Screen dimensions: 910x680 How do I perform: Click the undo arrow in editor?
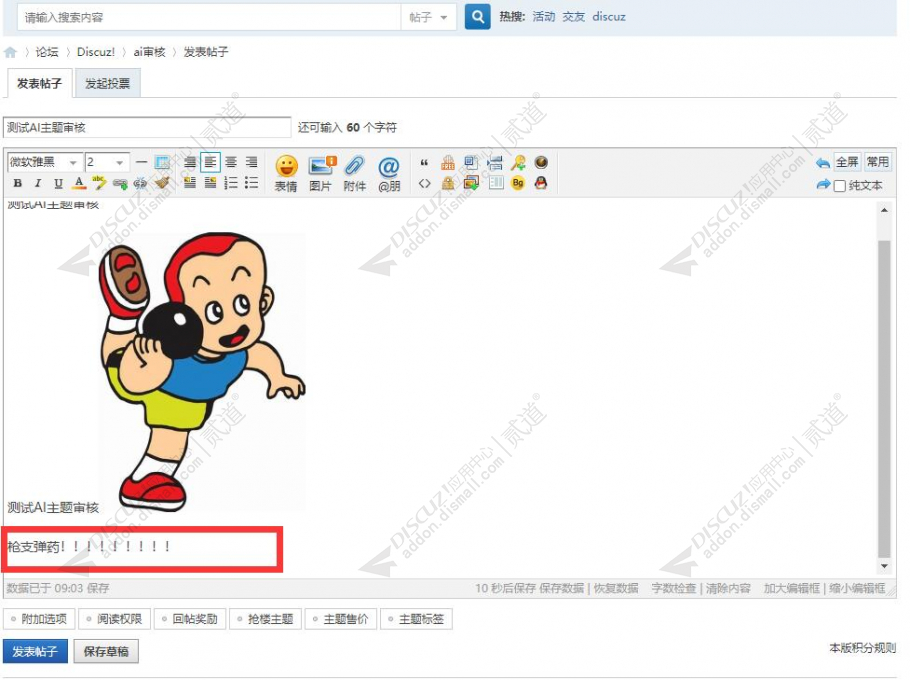coord(822,163)
